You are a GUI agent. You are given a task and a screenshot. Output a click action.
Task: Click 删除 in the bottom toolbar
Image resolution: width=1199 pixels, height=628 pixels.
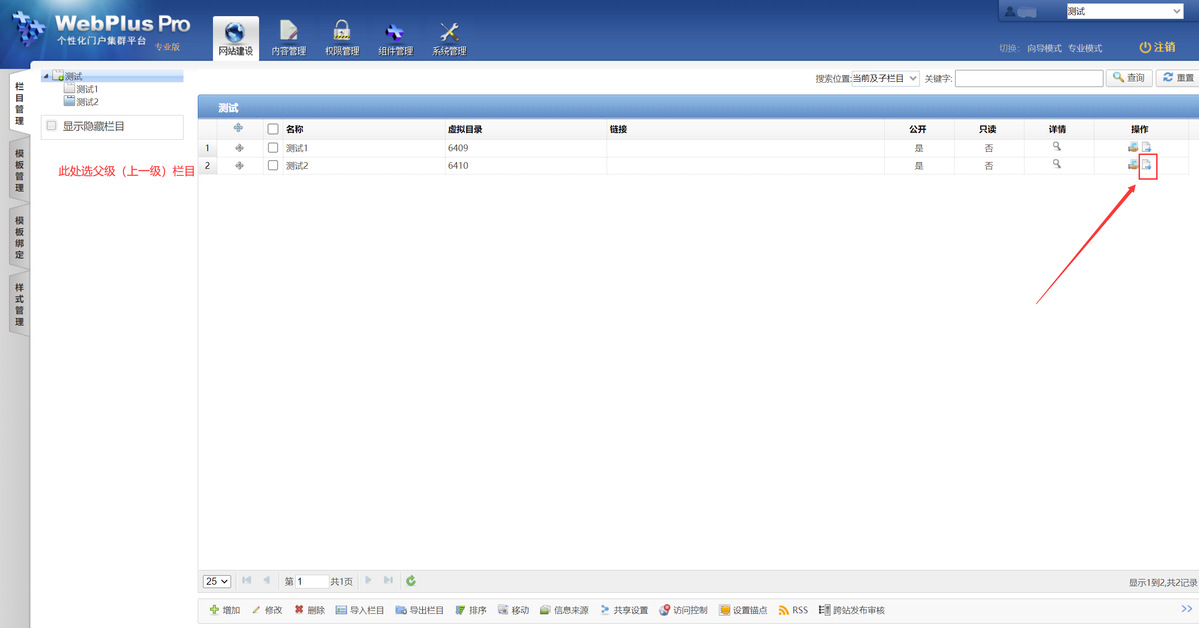tap(310, 610)
